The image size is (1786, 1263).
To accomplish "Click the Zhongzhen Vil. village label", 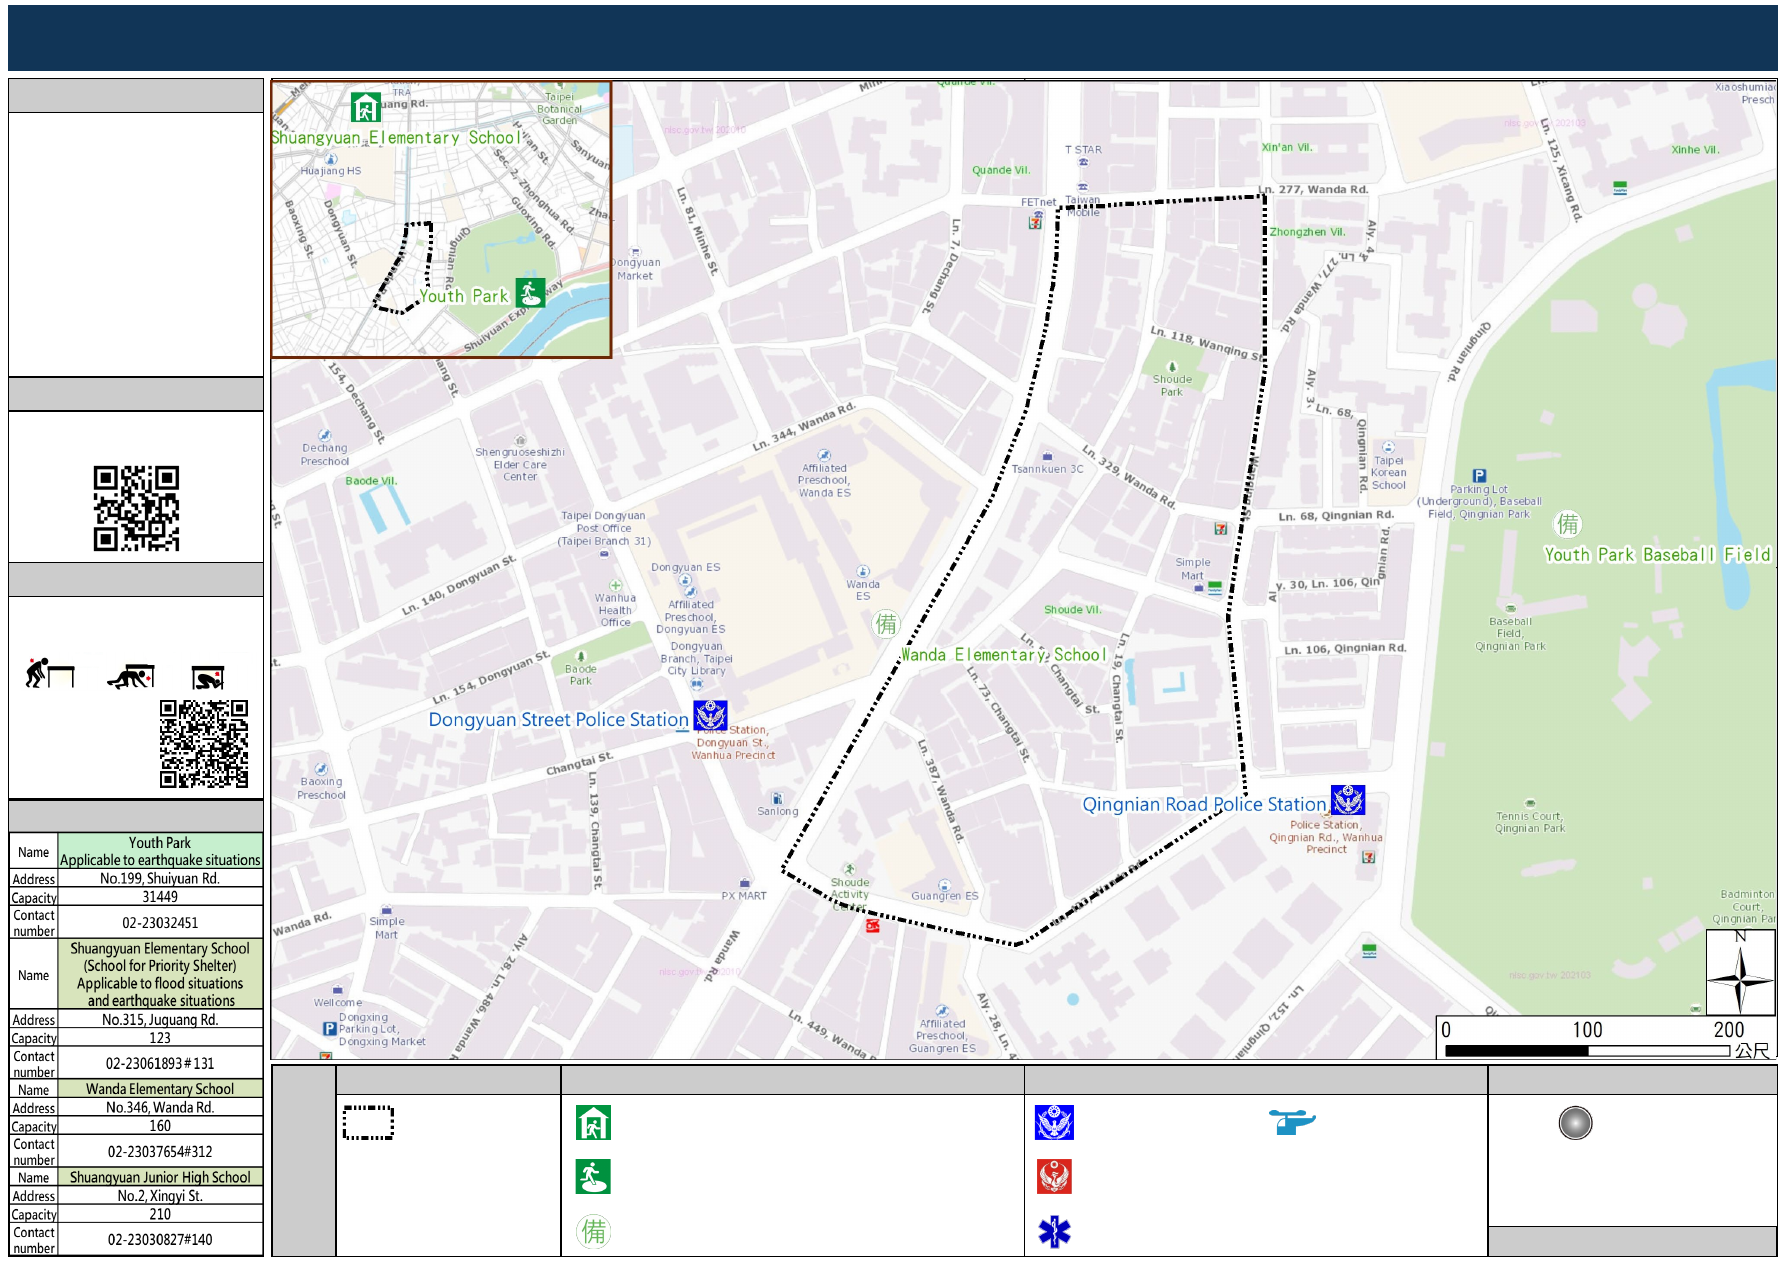I will [x=1308, y=232].
